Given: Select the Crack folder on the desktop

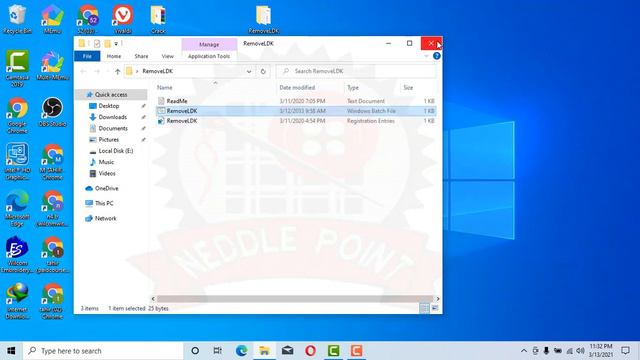Looking at the screenshot, I should click(x=158, y=19).
